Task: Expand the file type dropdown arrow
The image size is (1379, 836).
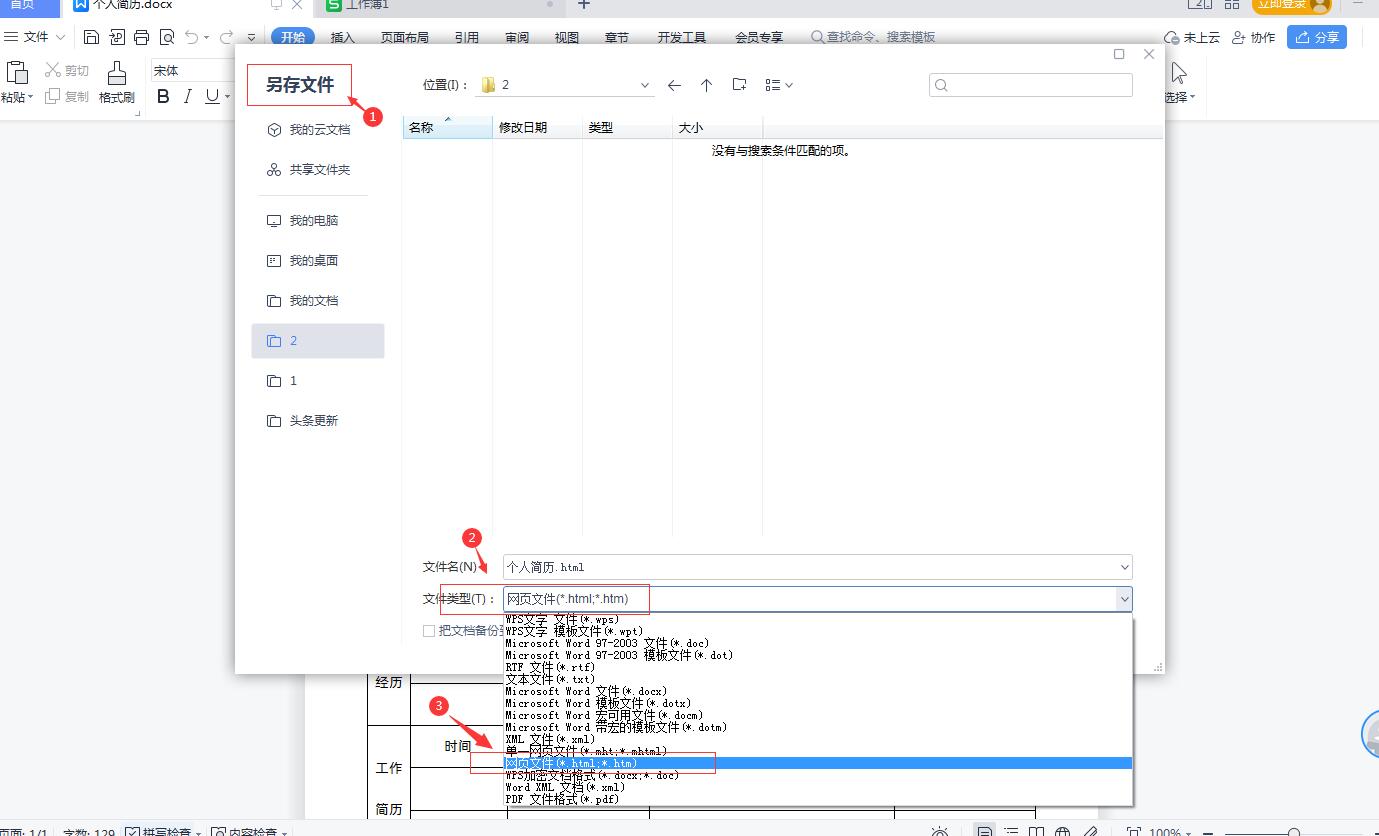Action: pyautogui.click(x=1124, y=599)
